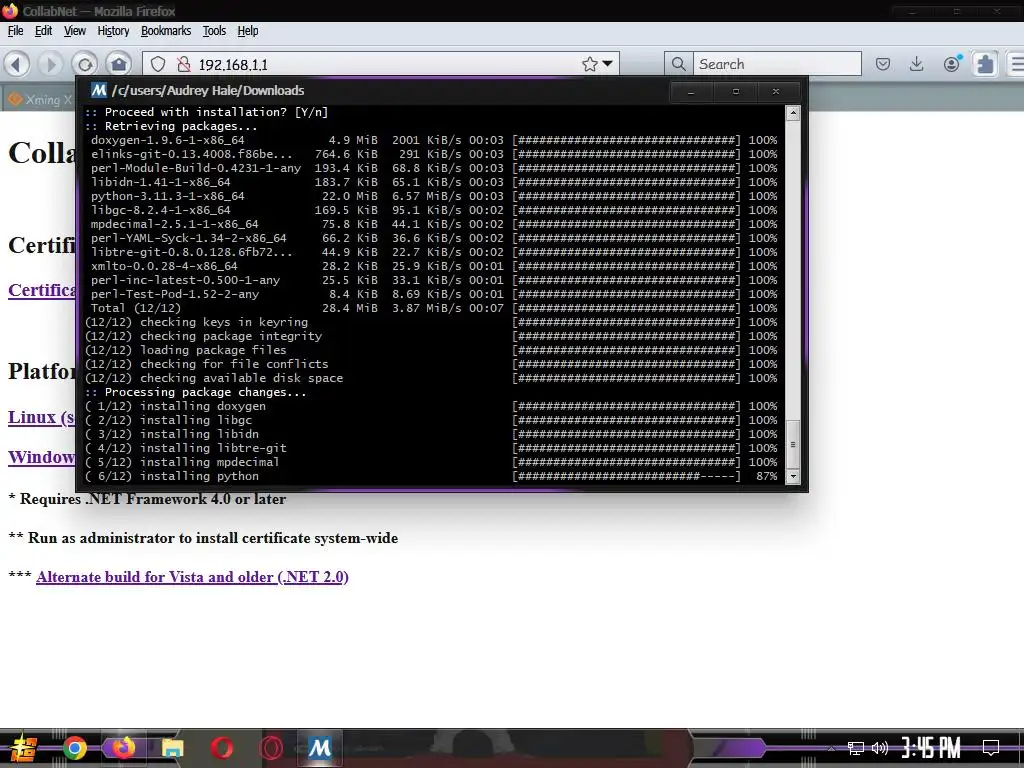Open the Bookmarks menu

[x=166, y=31]
